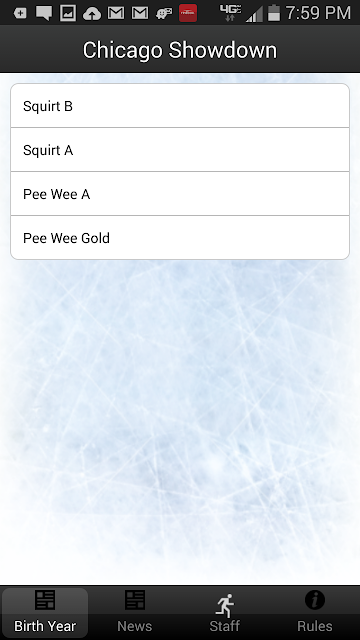
Task: Switch to the News tab label
Action: [135, 626]
